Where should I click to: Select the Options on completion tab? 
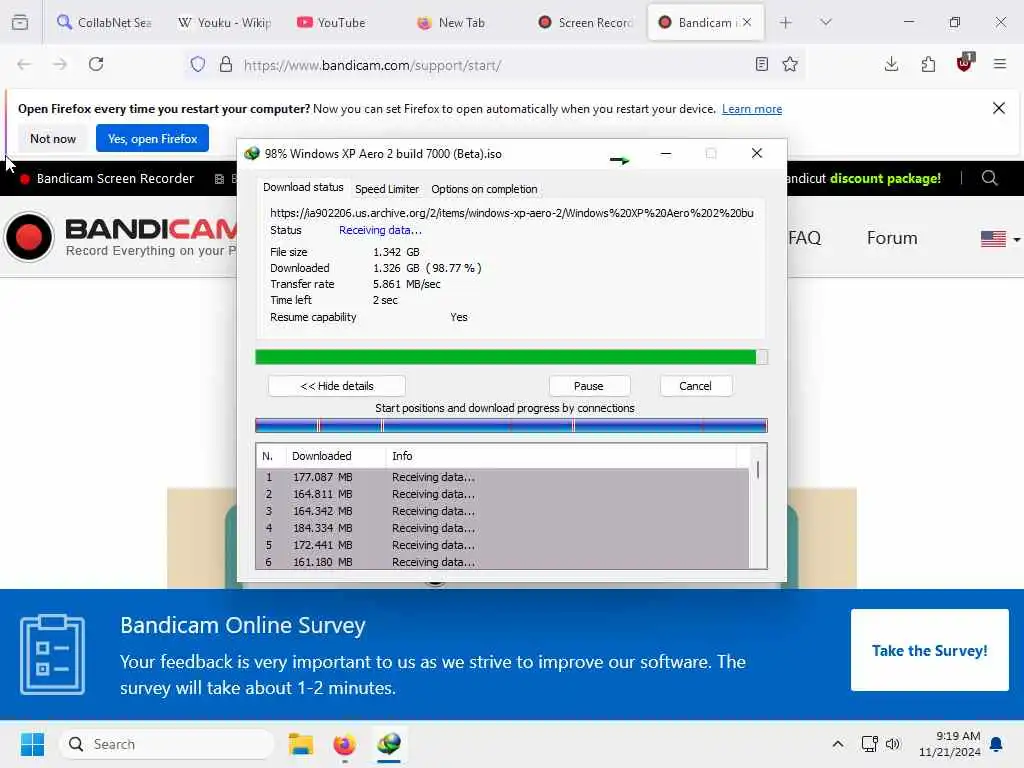click(484, 189)
